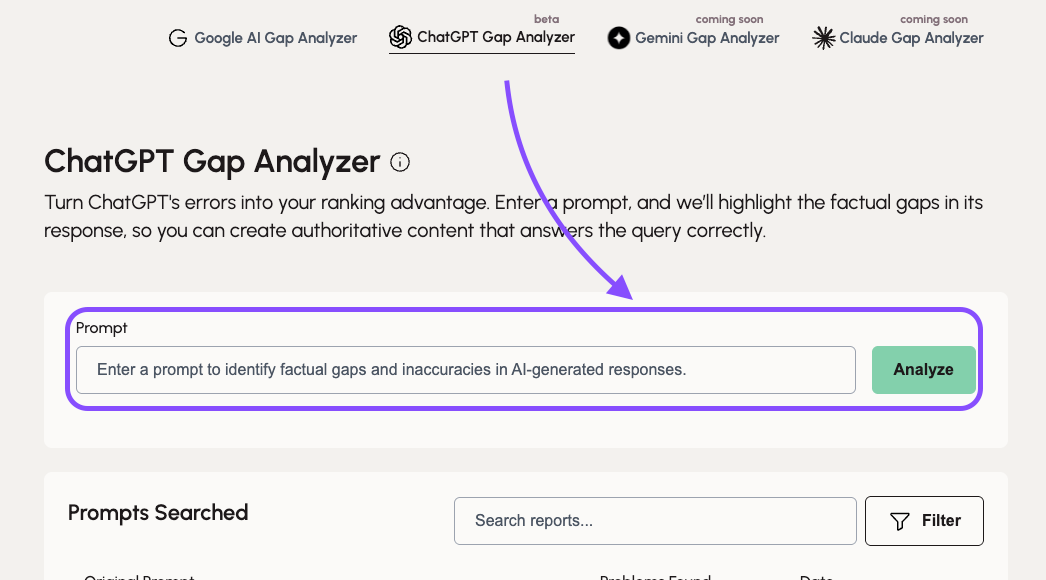The image size is (1046, 580).
Task: Click the "Date" column header
Action: (816, 576)
